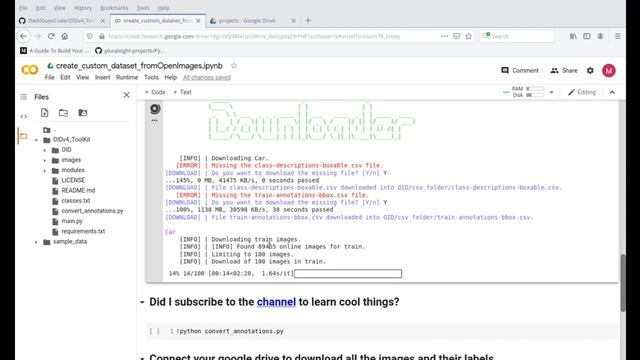The width and height of the screenshot is (640, 360).
Task: Open the Firefox hamburger menu
Action: (x=618, y=36)
